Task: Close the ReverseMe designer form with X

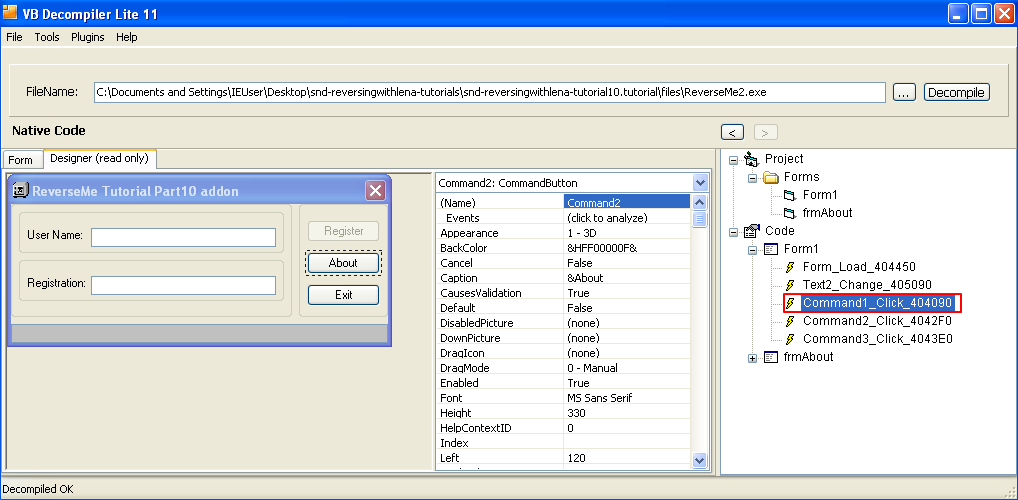Action: [x=376, y=190]
